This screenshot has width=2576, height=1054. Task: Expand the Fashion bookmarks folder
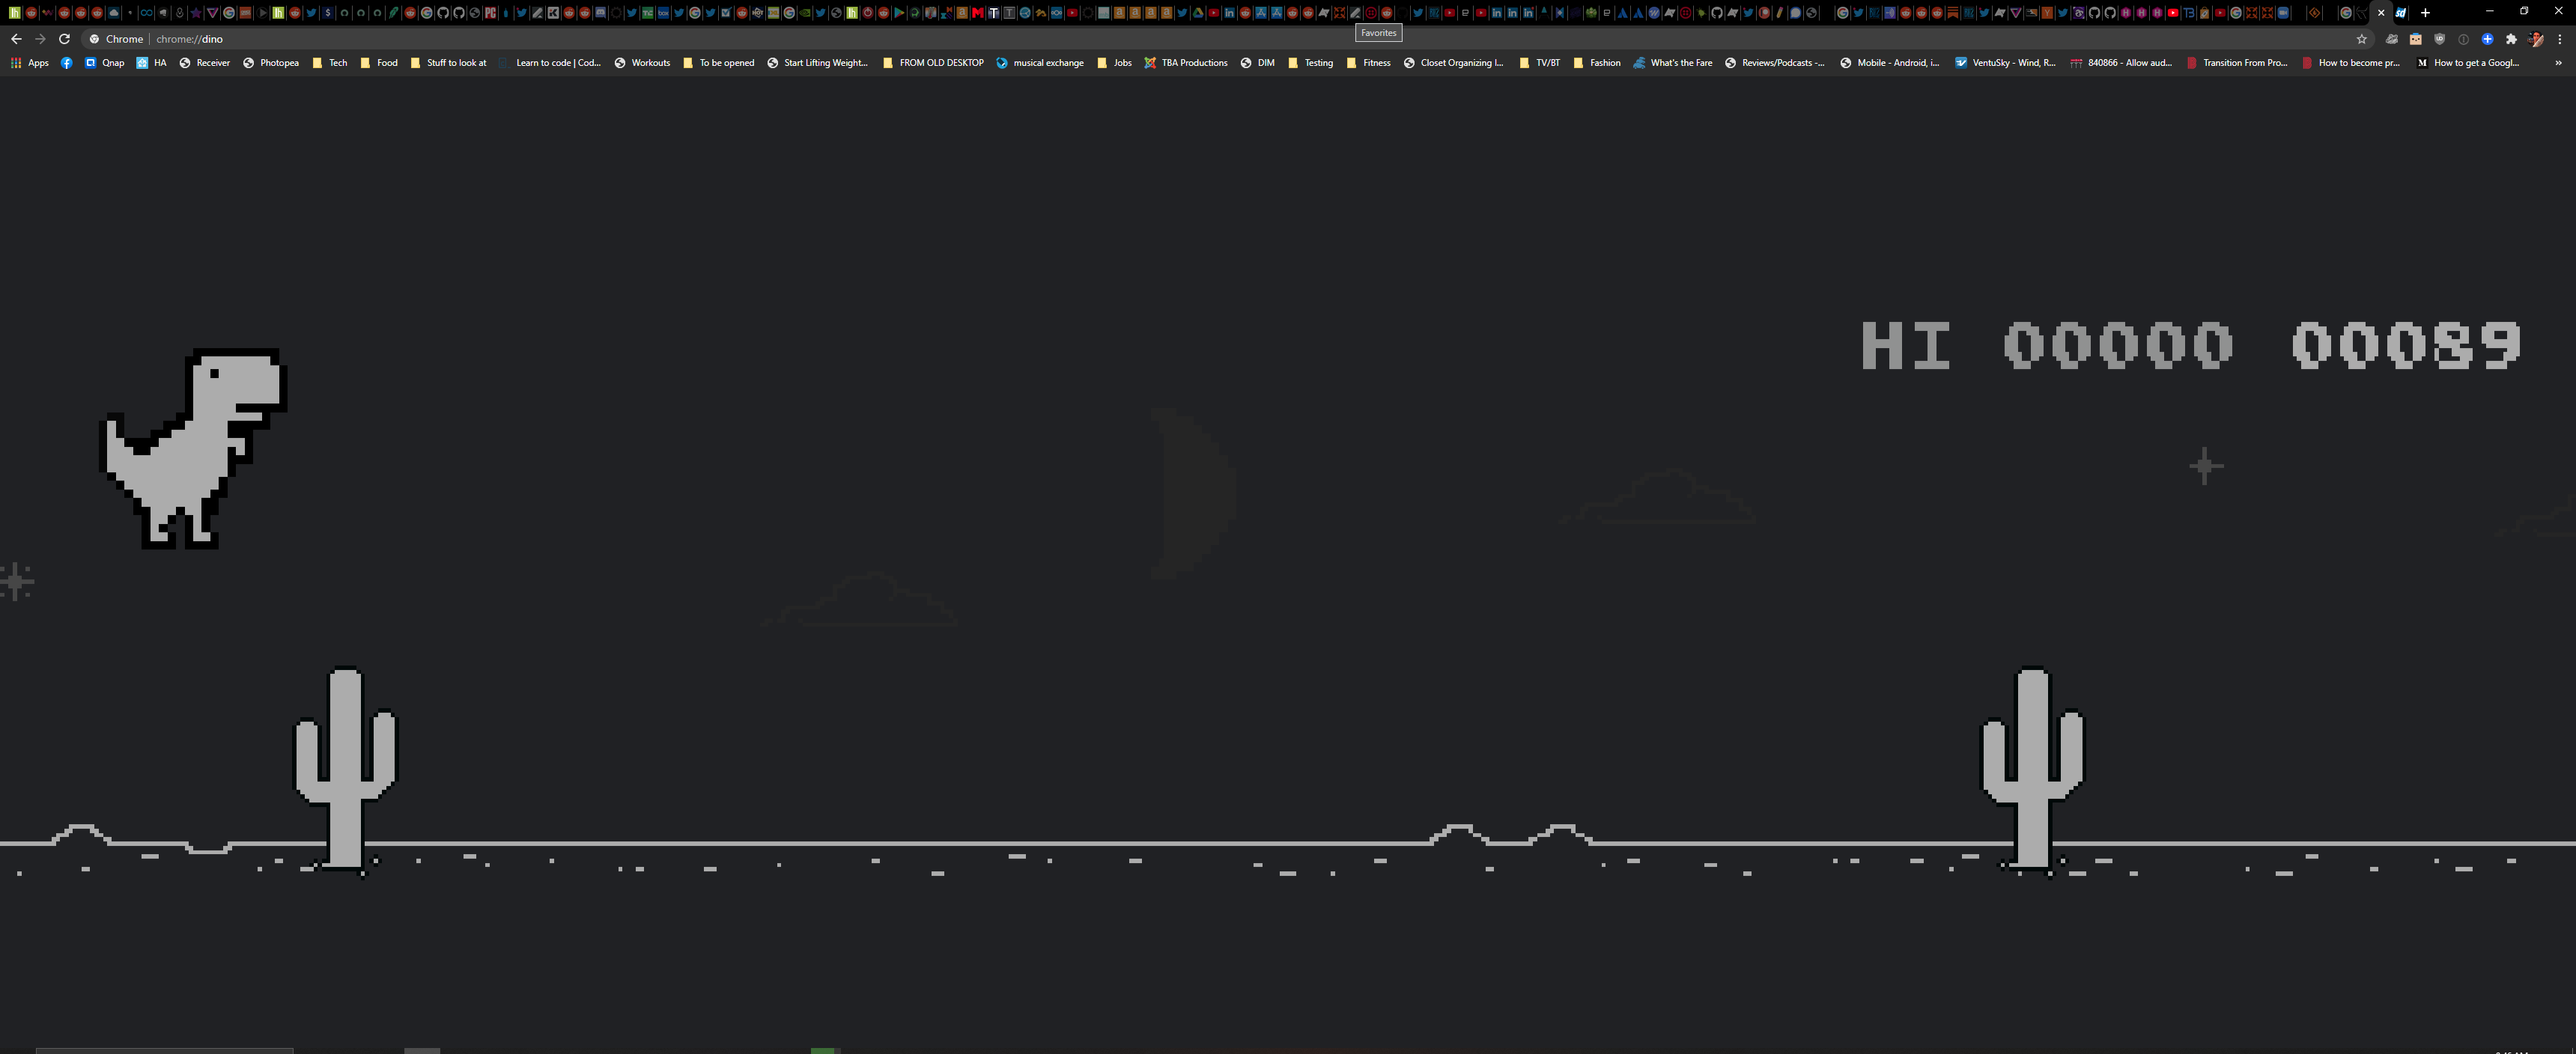tap(1596, 63)
